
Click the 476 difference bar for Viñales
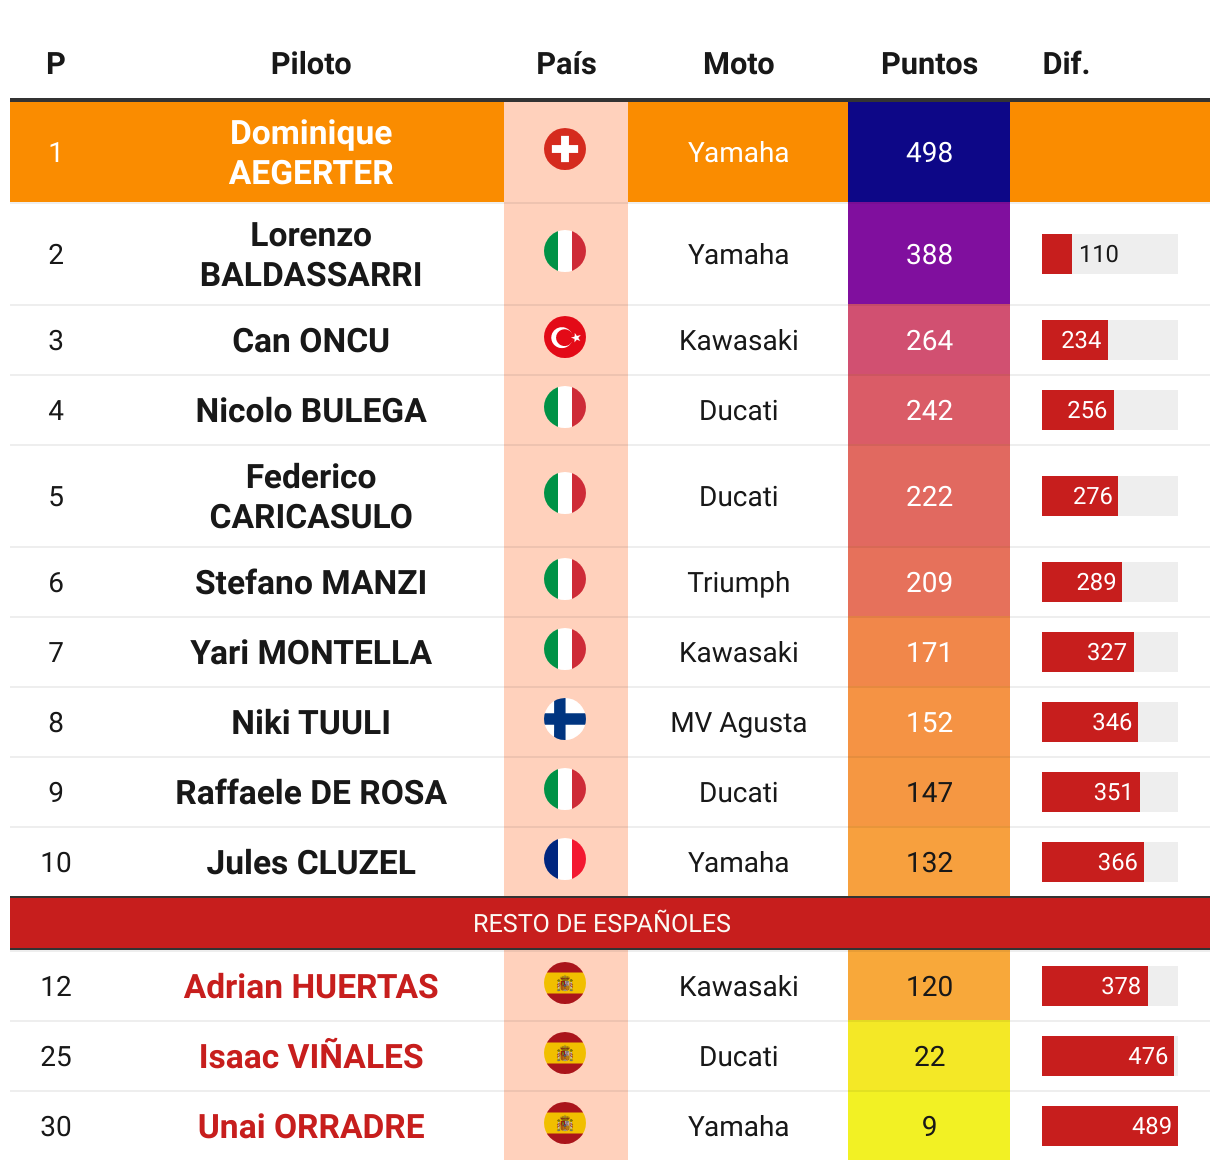click(x=1110, y=1056)
